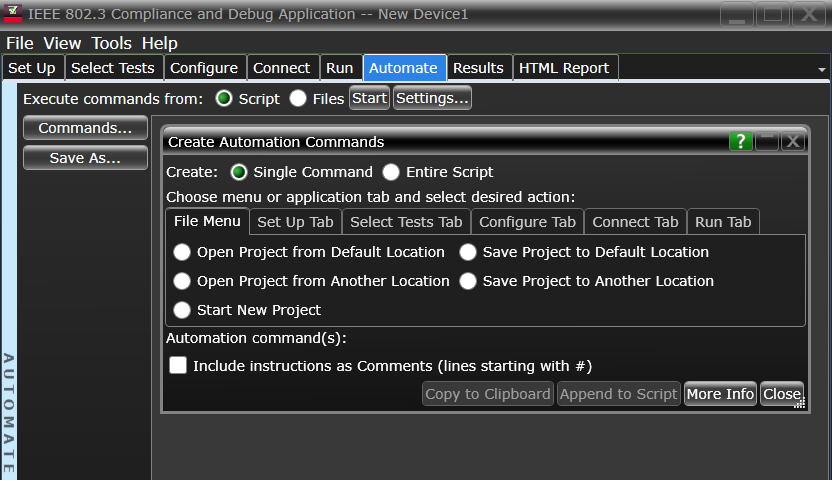Click the Close button in the dialog
The height and width of the screenshot is (480, 832).
pos(782,394)
